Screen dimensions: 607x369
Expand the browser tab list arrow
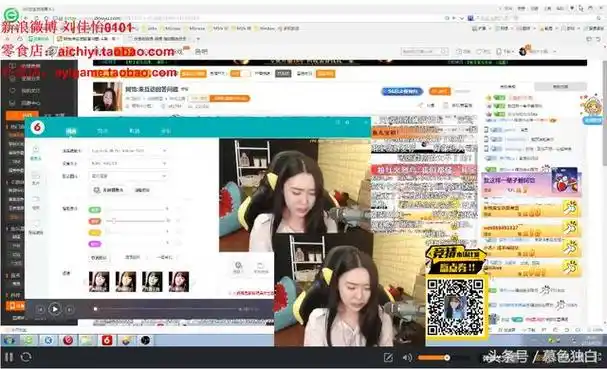click(198, 39)
